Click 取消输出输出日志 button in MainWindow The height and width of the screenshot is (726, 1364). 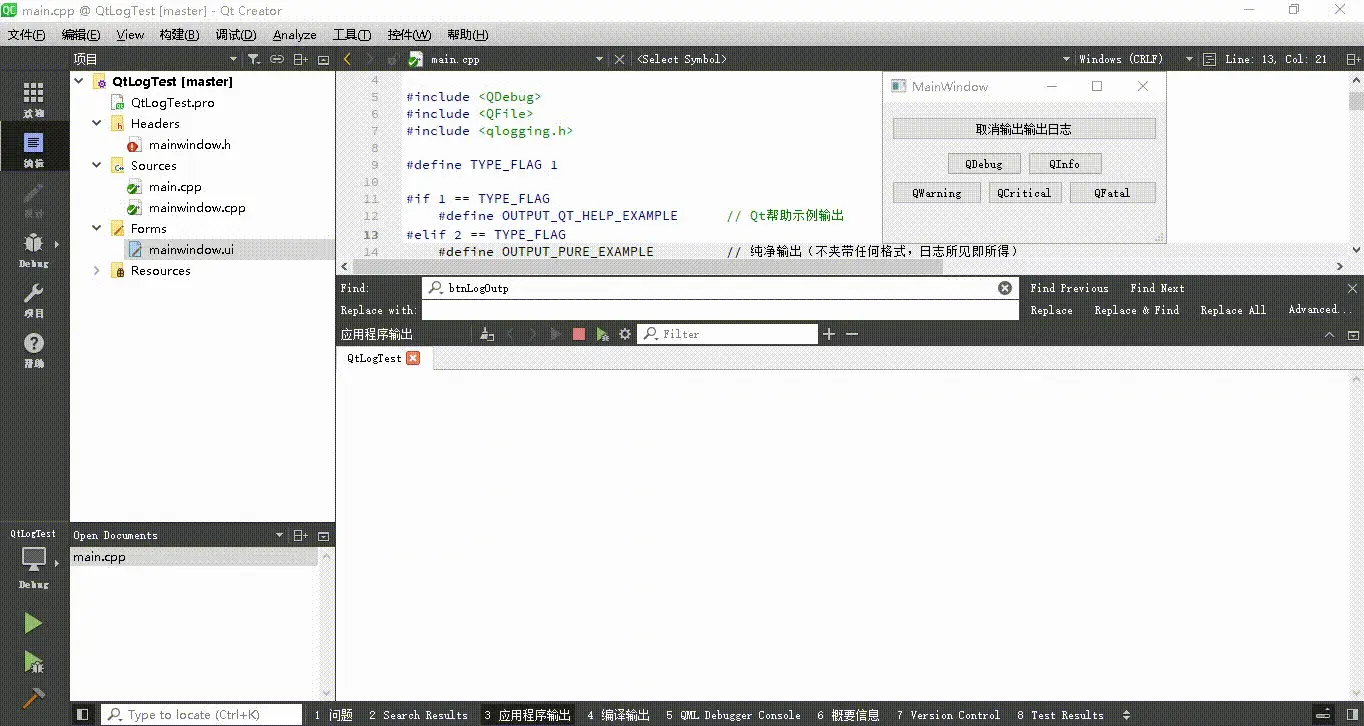click(x=1024, y=129)
